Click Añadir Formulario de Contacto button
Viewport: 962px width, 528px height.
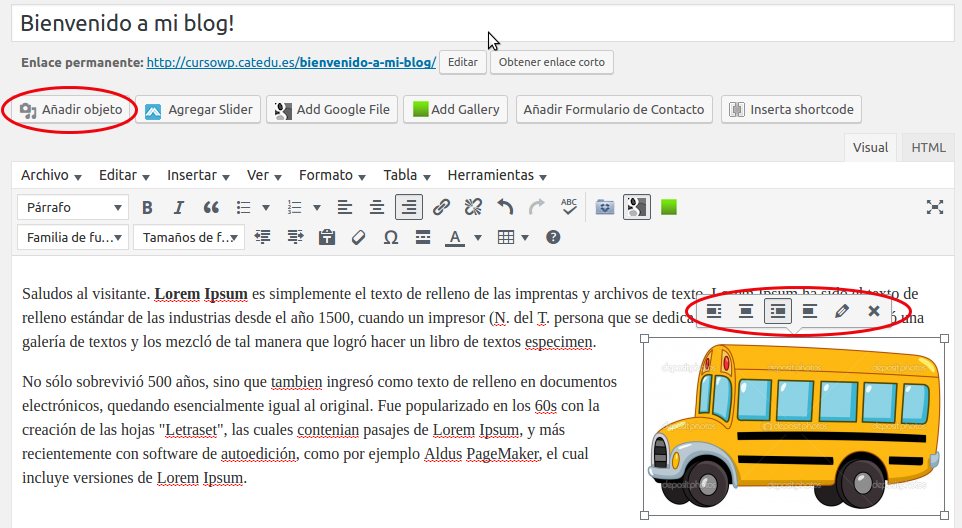[x=614, y=110]
